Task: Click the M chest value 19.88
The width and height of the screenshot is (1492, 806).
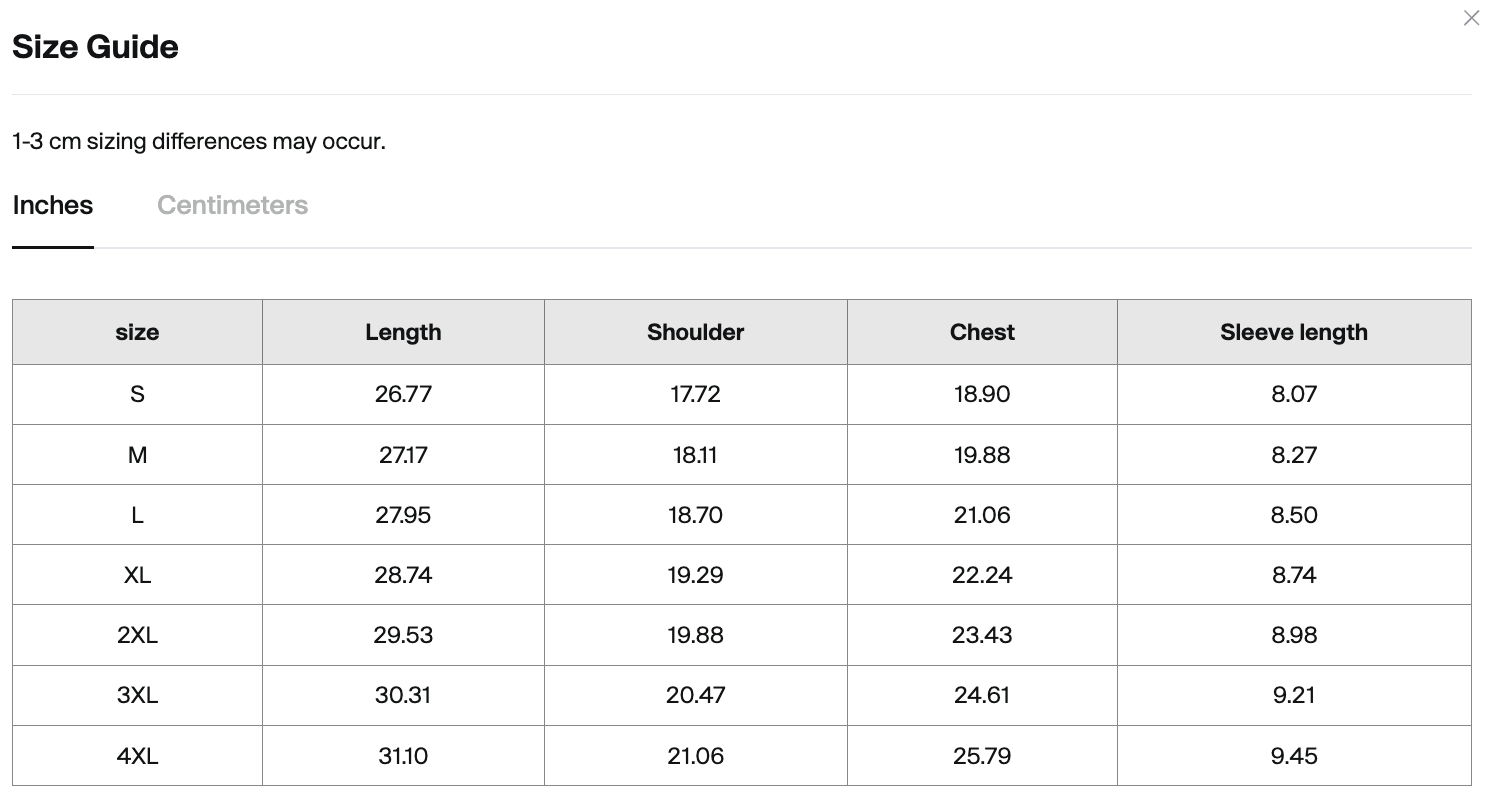Action: click(x=982, y=455)
